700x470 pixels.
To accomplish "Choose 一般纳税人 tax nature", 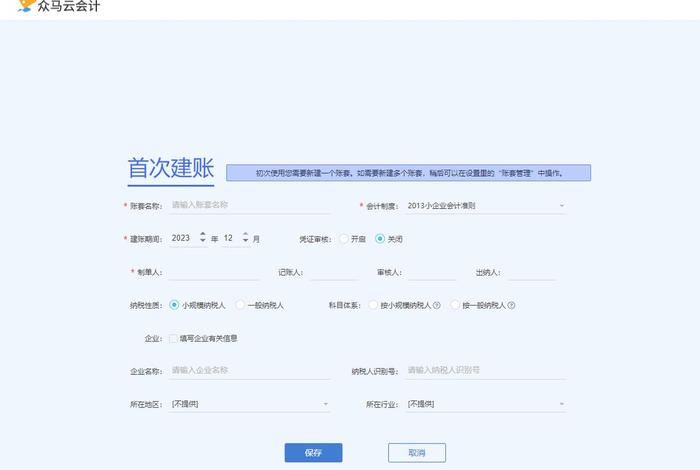I will 240,305.
